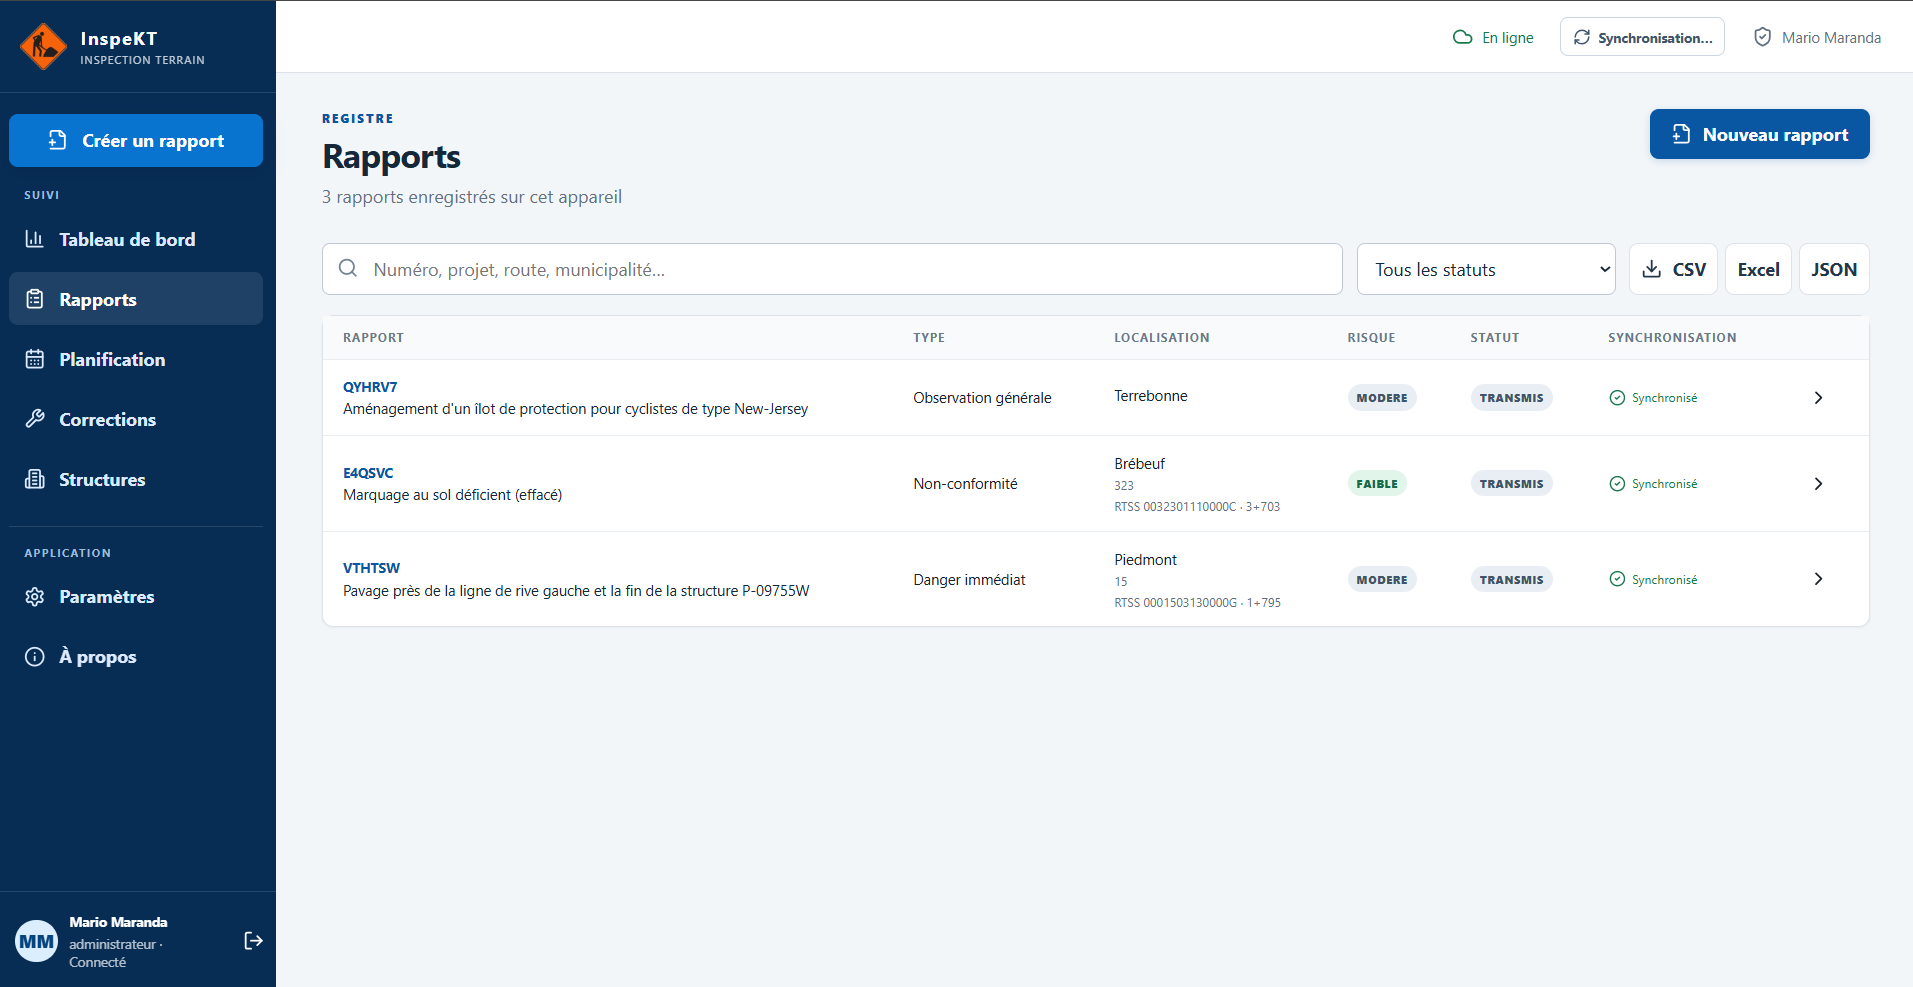Export reports as CSV

point(1673,269)
